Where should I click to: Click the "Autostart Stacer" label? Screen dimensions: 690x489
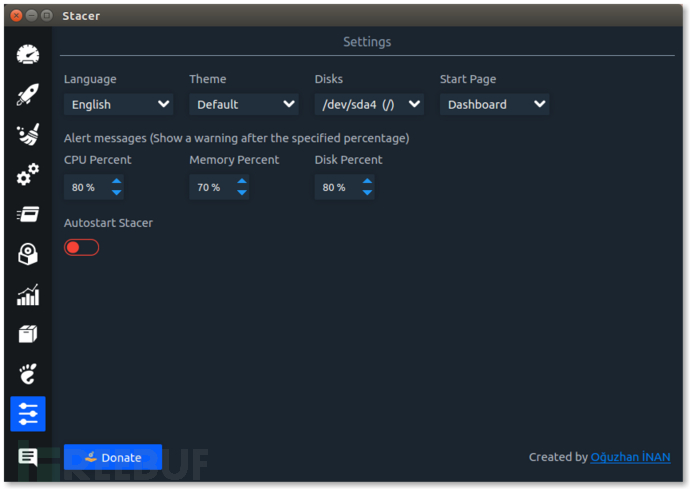[108, 223]
